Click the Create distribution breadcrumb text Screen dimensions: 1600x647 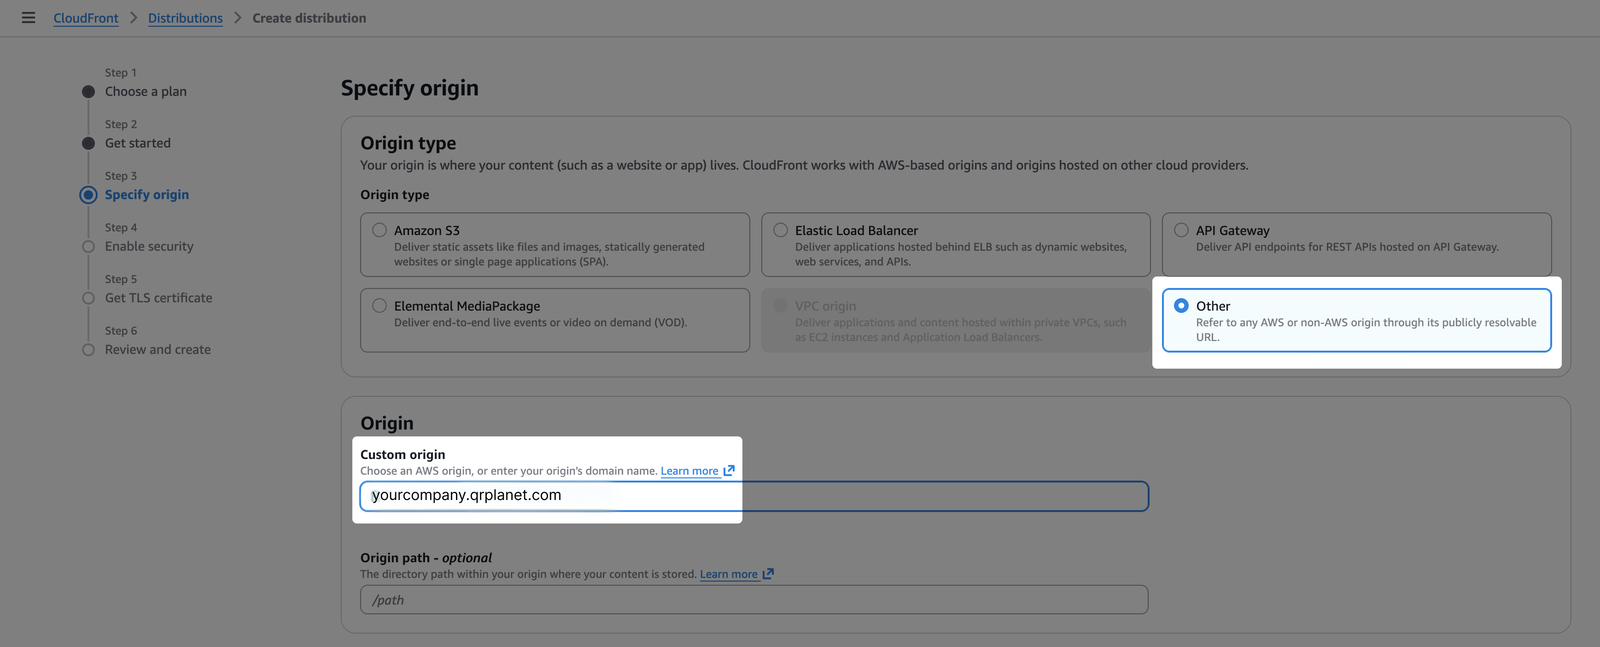tap(309, 18)
